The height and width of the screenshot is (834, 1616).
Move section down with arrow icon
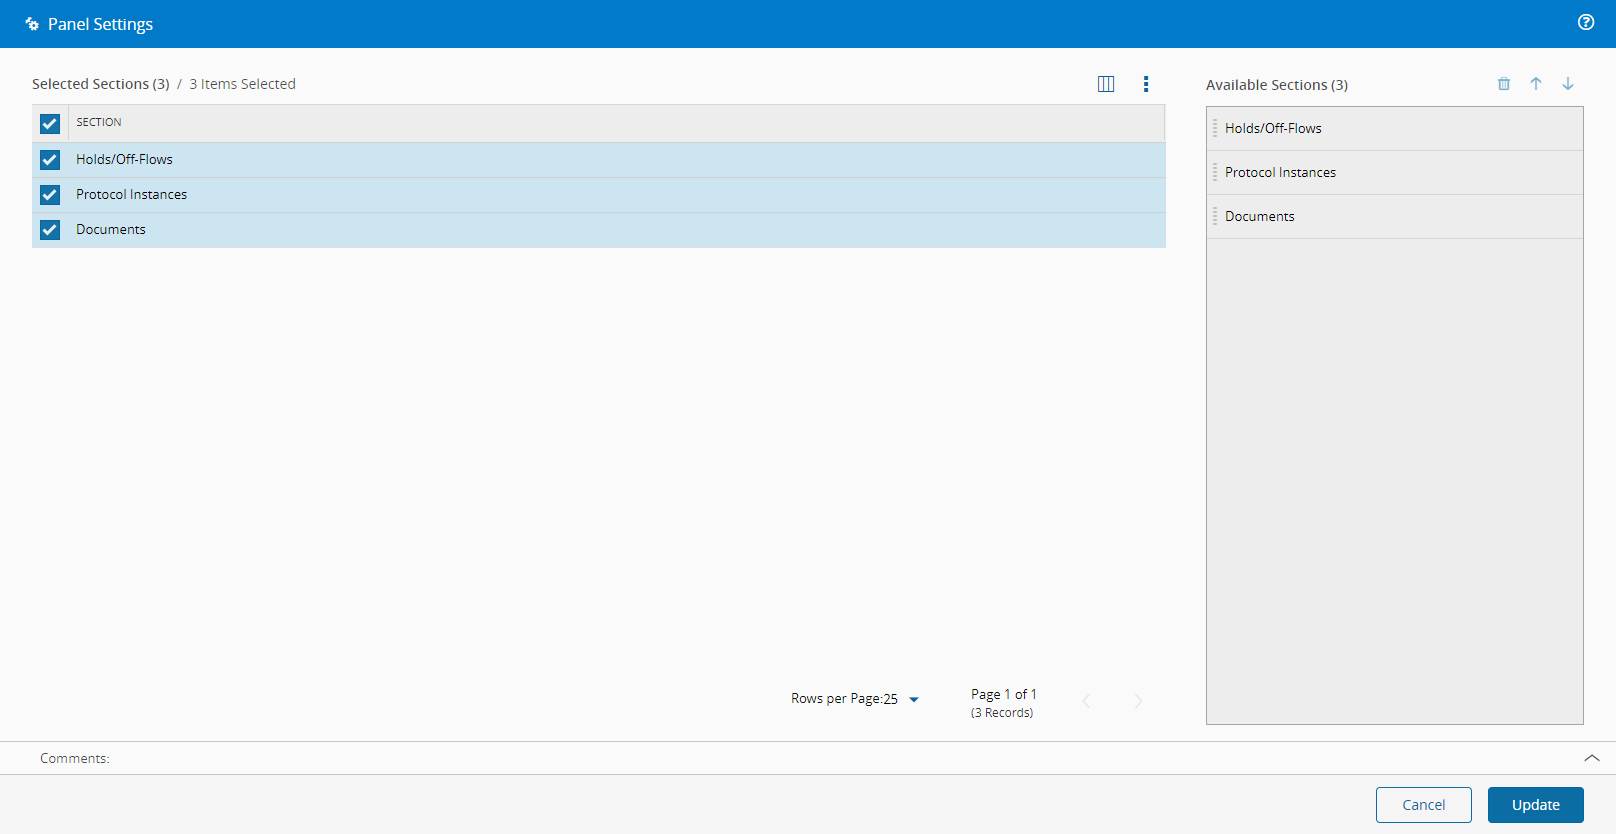tap(1568, 84)
